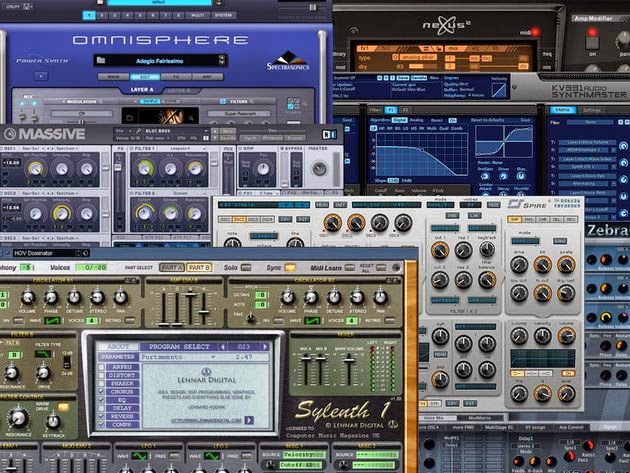Select PART B in Sylenth1
The image size is (630, 473).
(199, 268)
